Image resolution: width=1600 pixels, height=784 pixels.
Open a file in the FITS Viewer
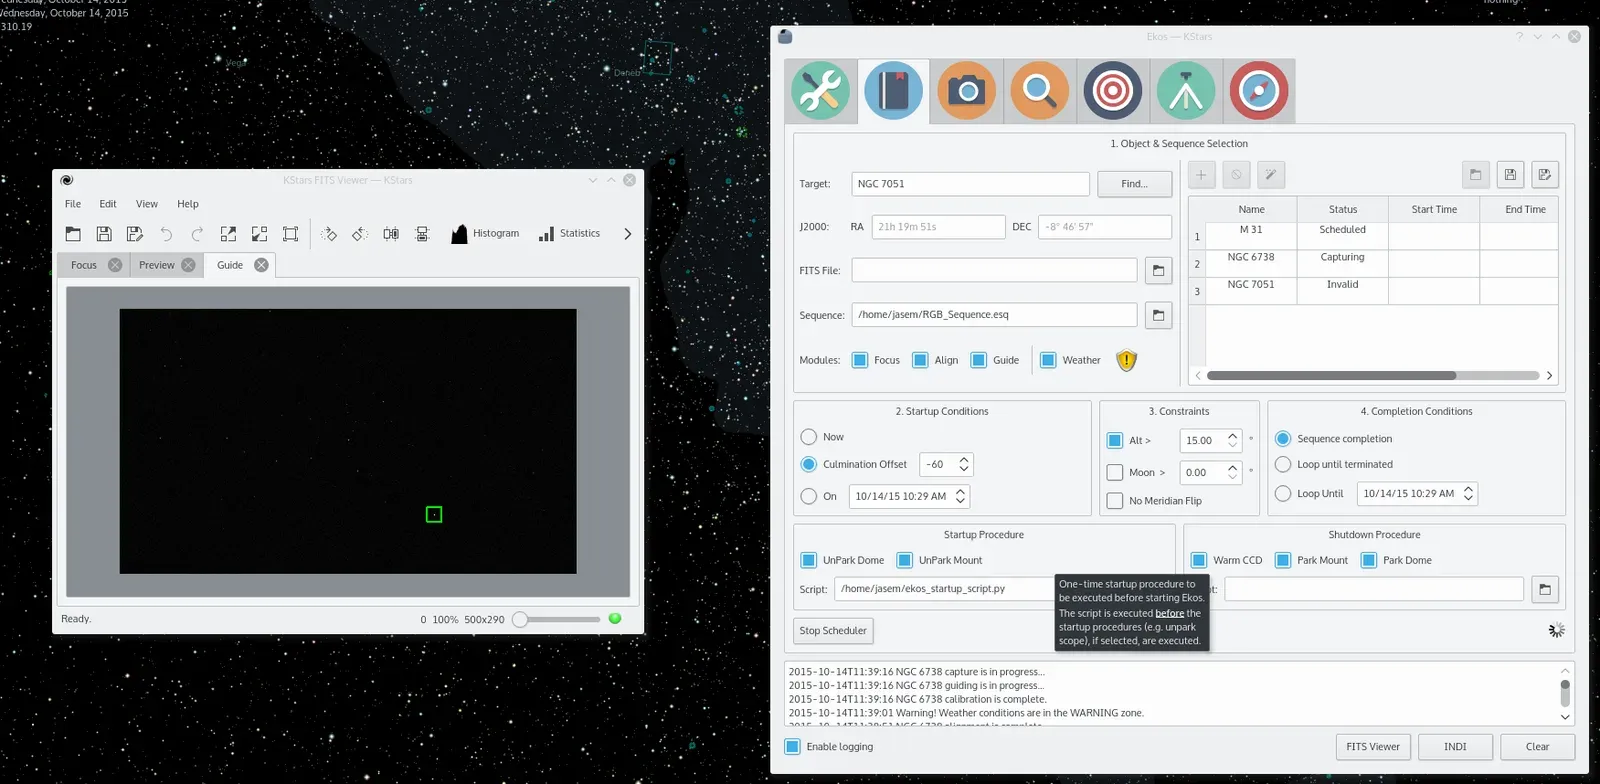coord(73,234)
